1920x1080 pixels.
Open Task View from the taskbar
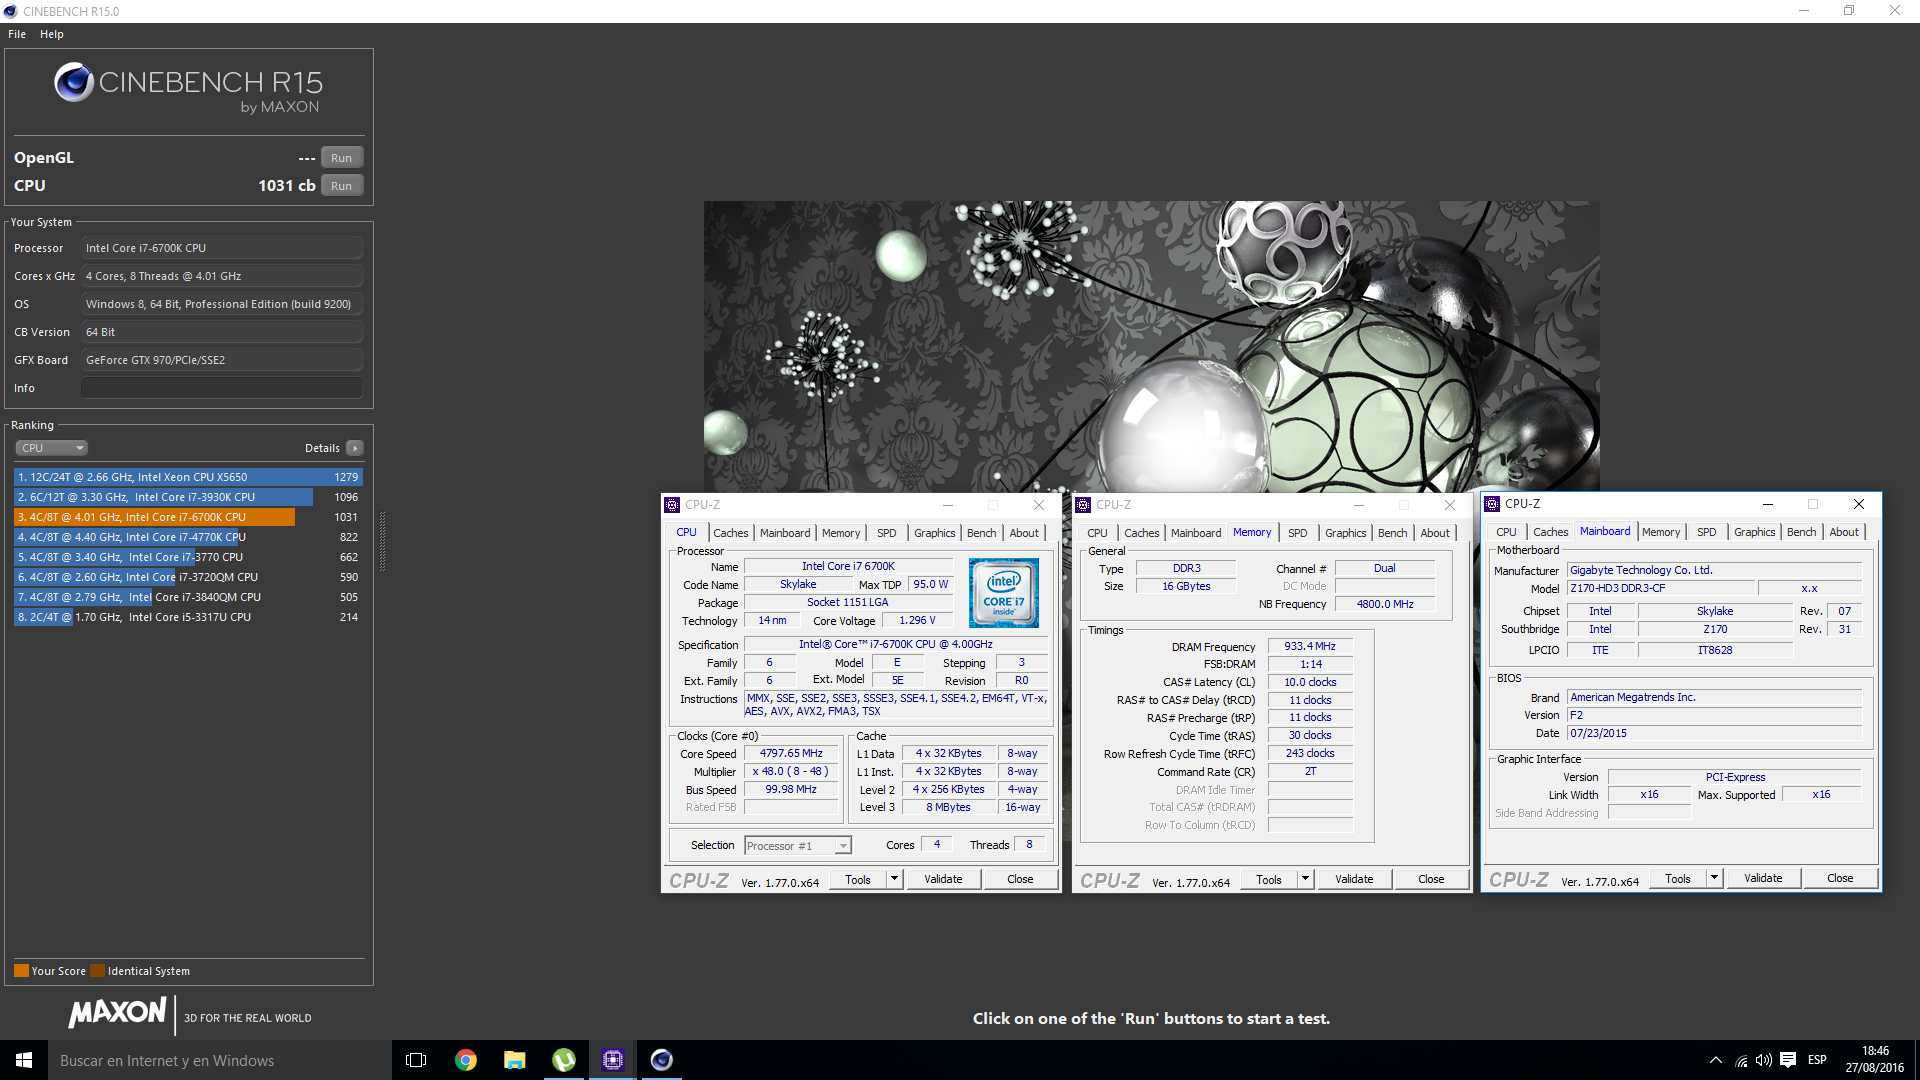click(x=416, y=1060)
